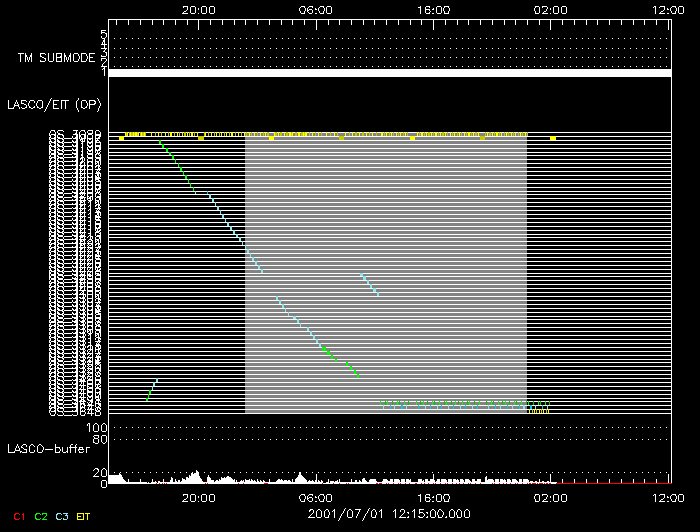
Task: Click the 16:00 label on the top axis
Action: pos(433,10)
